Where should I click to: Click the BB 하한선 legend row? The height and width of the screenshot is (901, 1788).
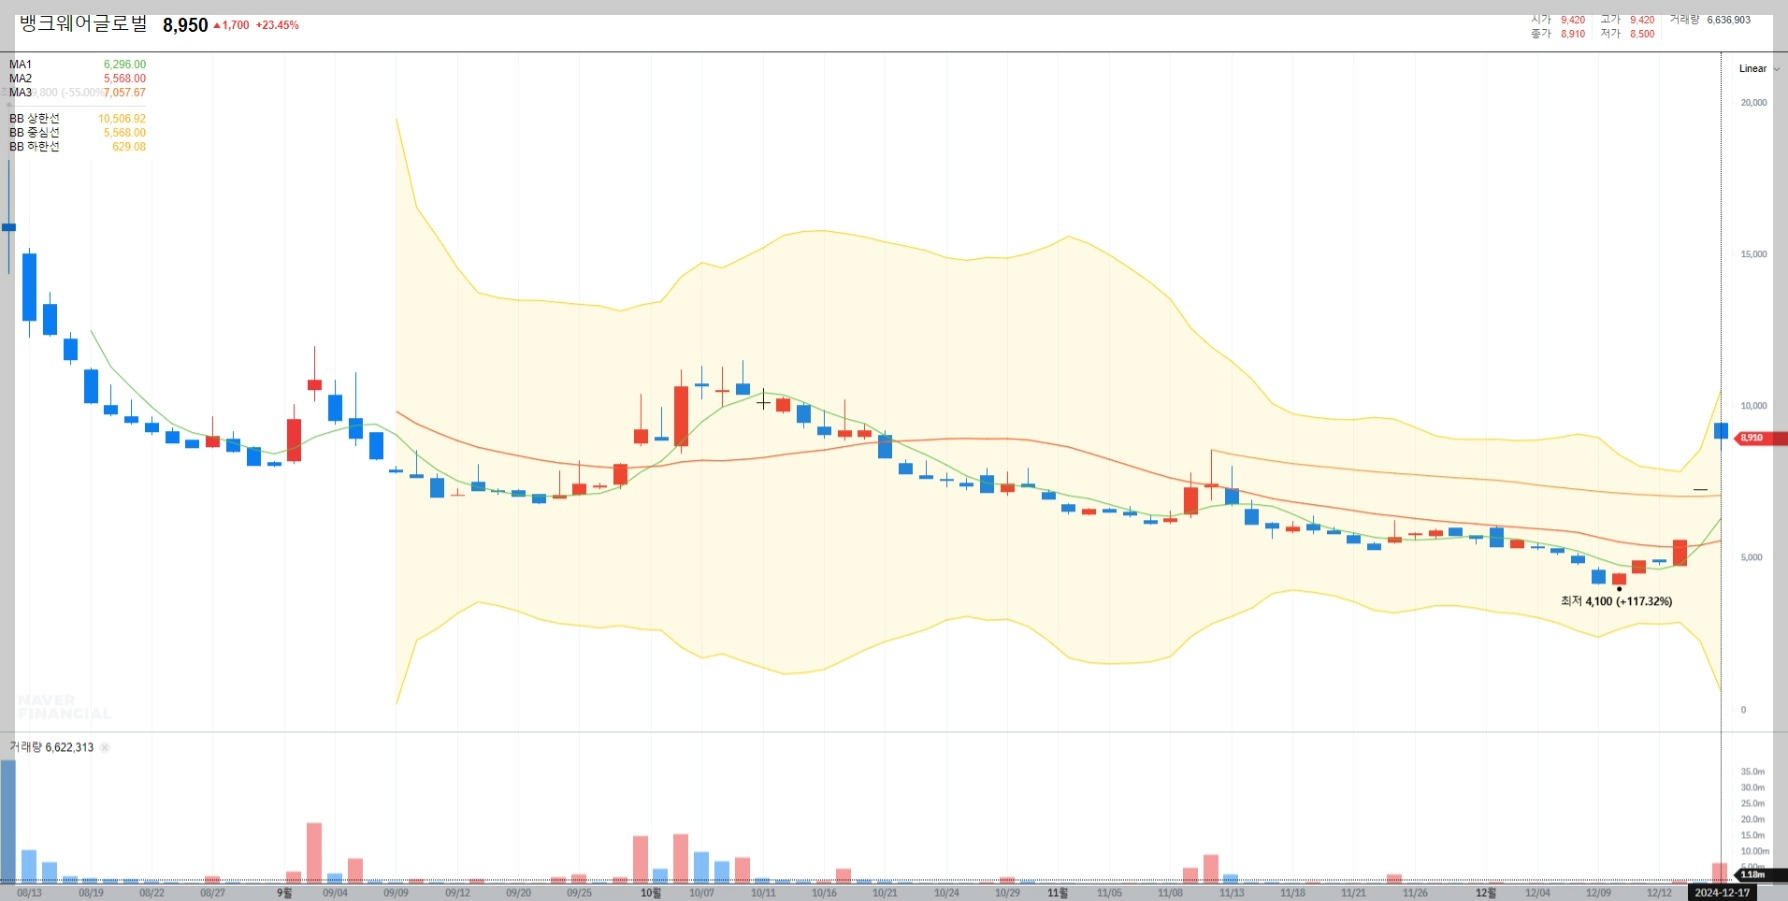77,146
